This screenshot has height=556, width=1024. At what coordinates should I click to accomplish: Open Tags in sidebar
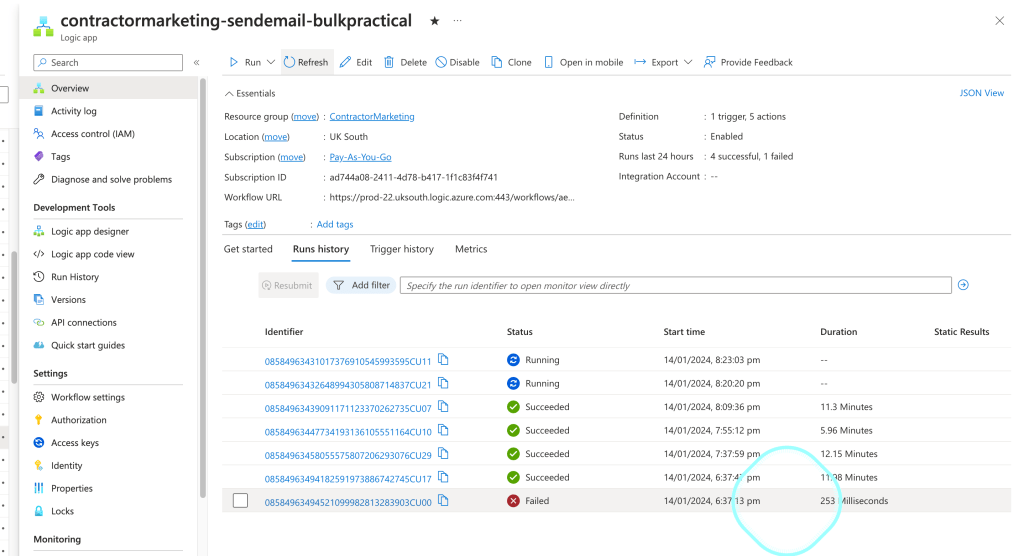click(60, 157)
